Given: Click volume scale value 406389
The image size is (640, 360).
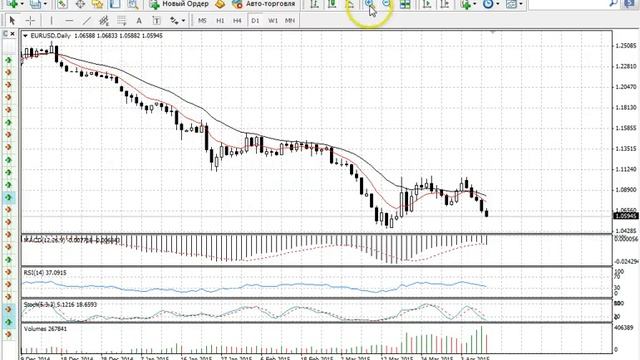Looking at the screenshot, I should point(625,327).
